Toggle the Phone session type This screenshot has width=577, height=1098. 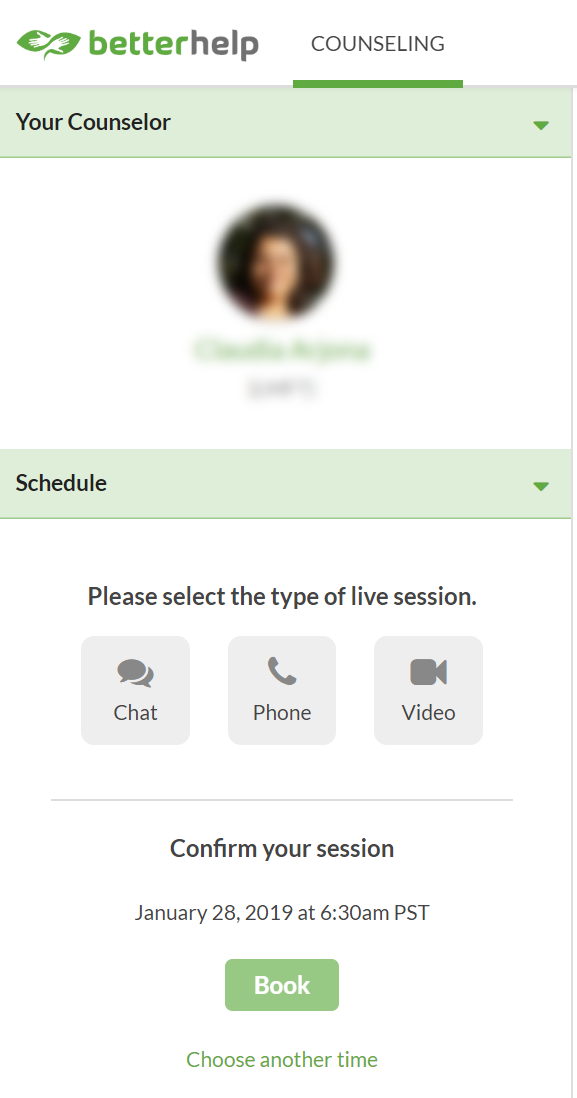pos(281,690)
